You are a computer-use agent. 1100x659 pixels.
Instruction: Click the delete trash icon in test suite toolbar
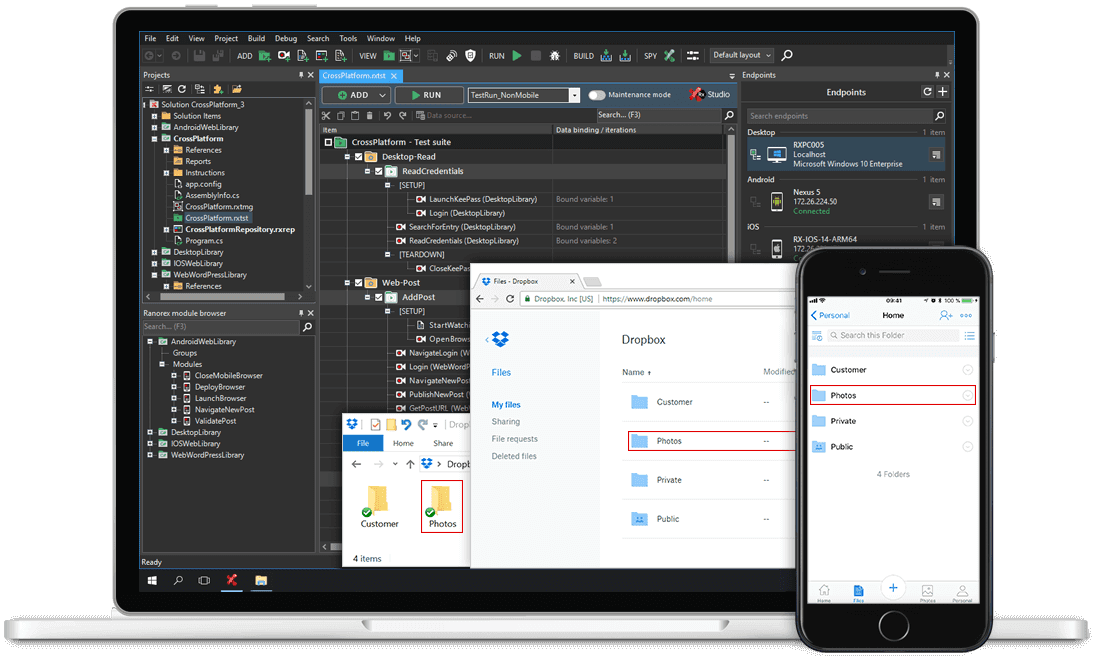[370, 115]
